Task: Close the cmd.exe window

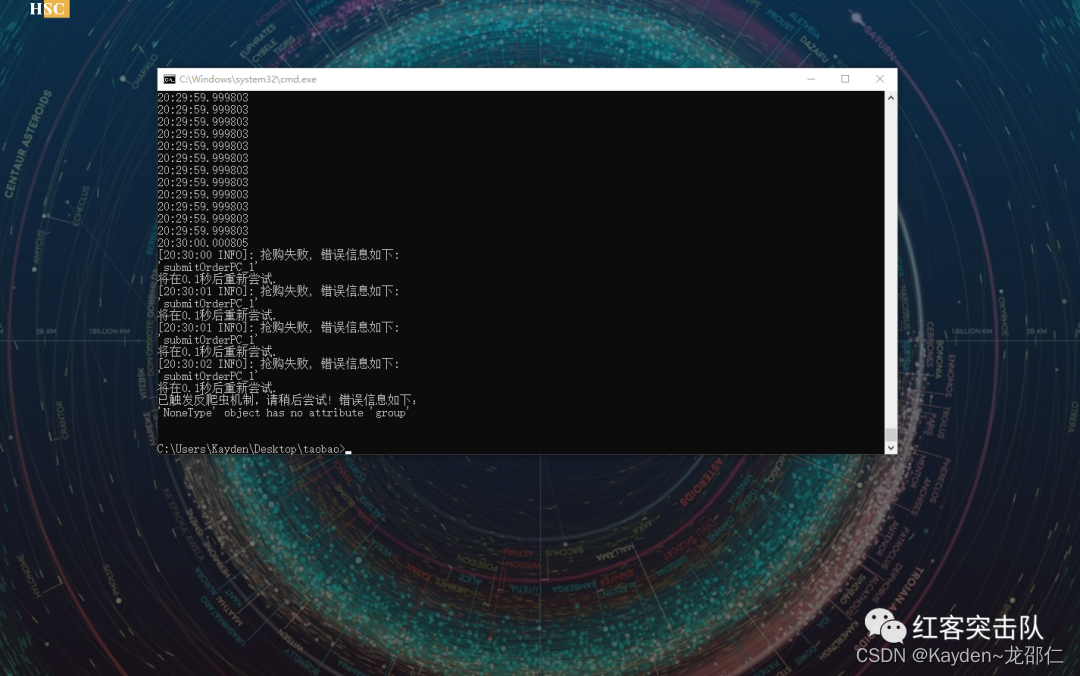Action: (x=880, y=79)
